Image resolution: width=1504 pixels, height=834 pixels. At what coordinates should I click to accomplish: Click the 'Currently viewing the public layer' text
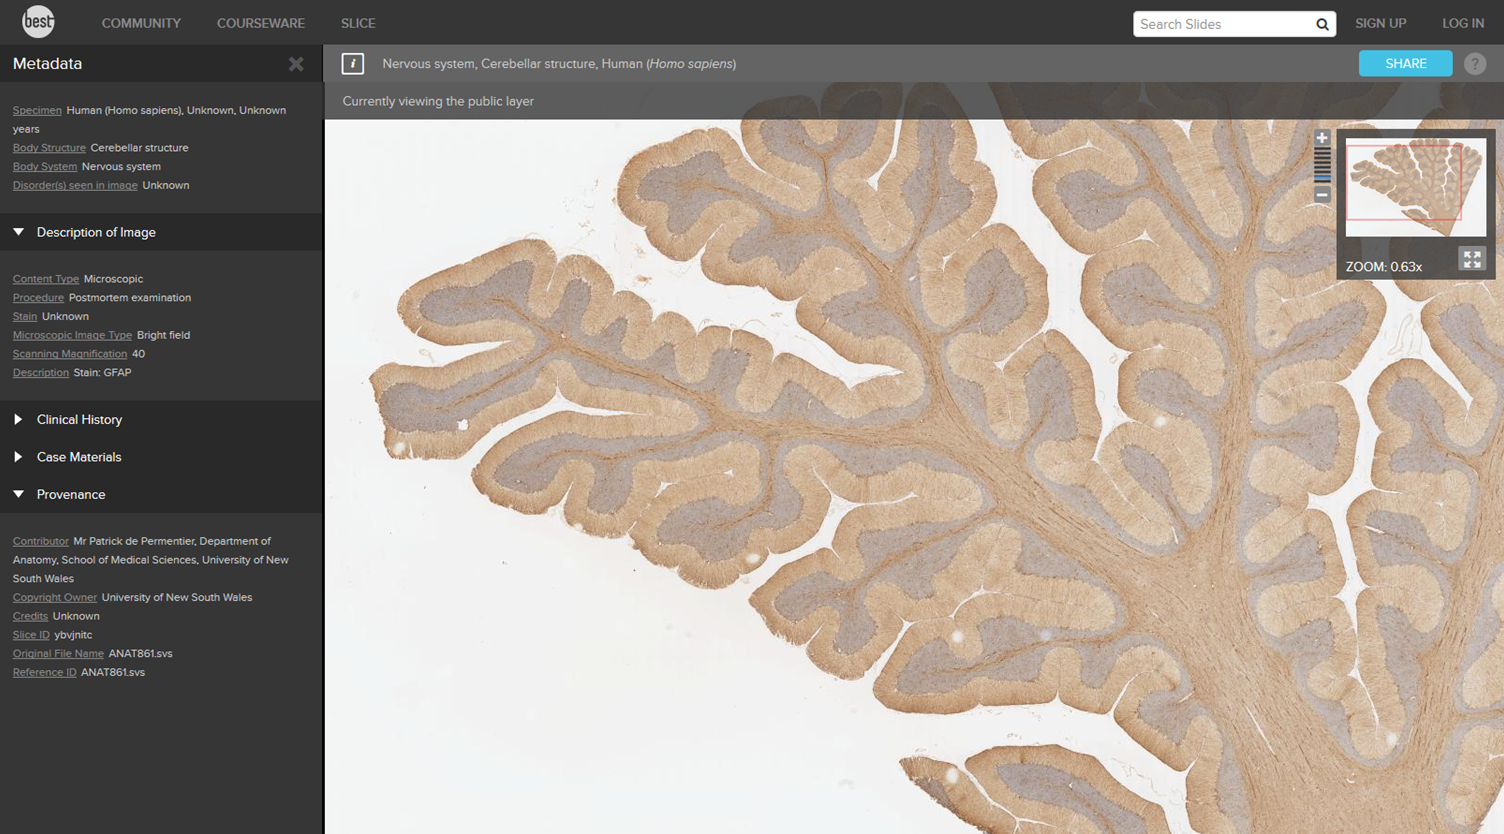438,101
